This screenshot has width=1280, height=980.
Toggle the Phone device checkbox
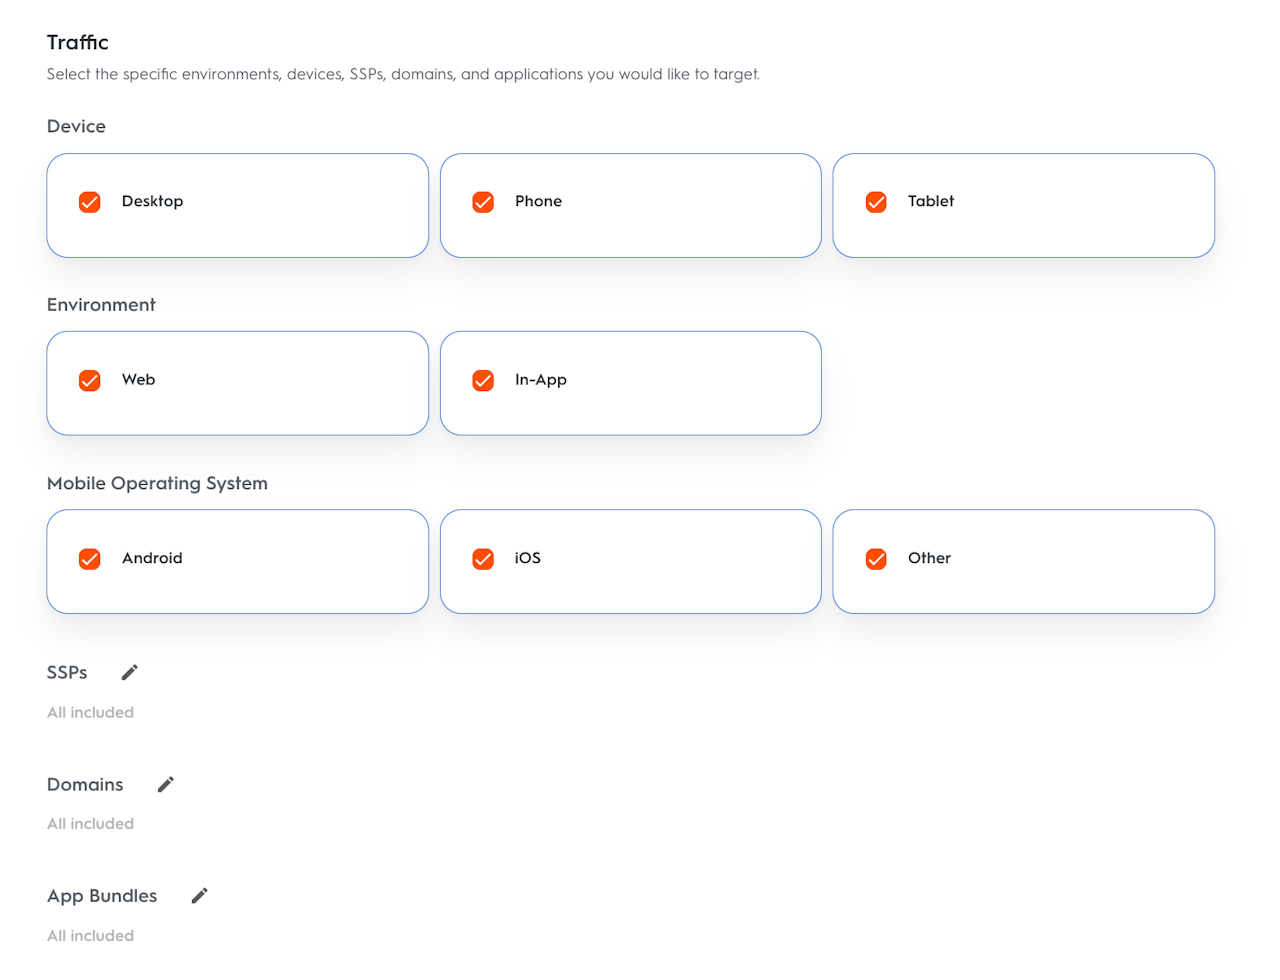[483, 202]
